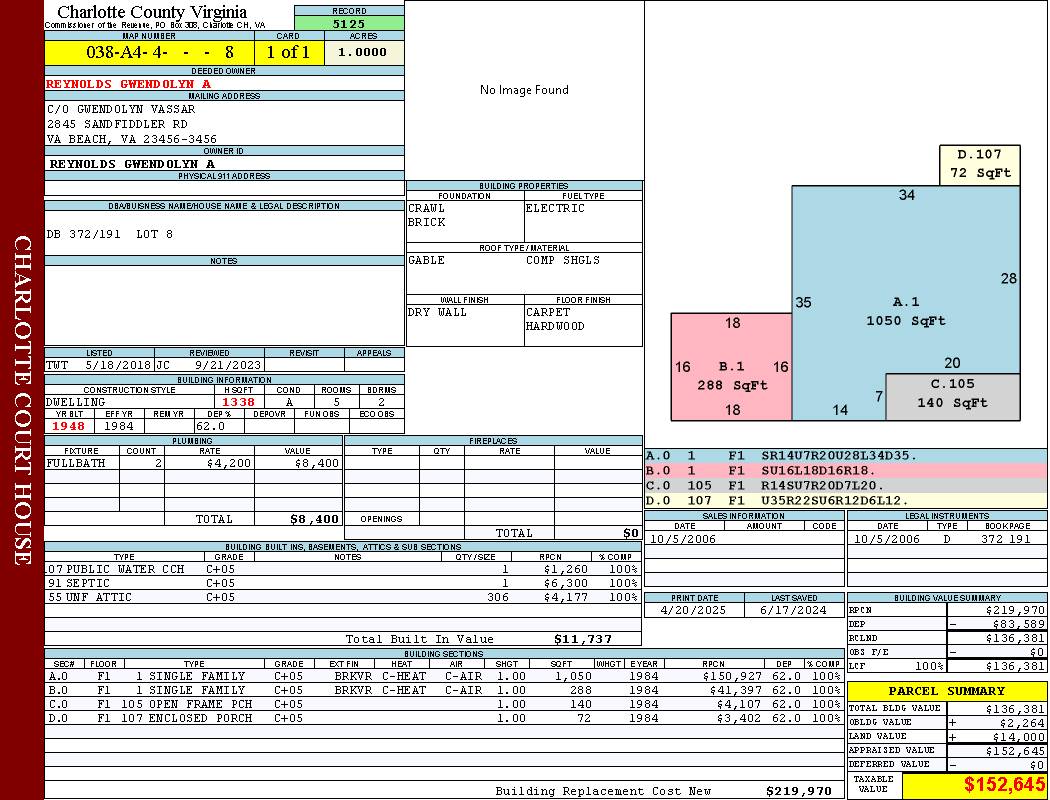1050x800 pixels.
Task: Click the 'No Image Found' placeholder
Action: pos(524,90)
